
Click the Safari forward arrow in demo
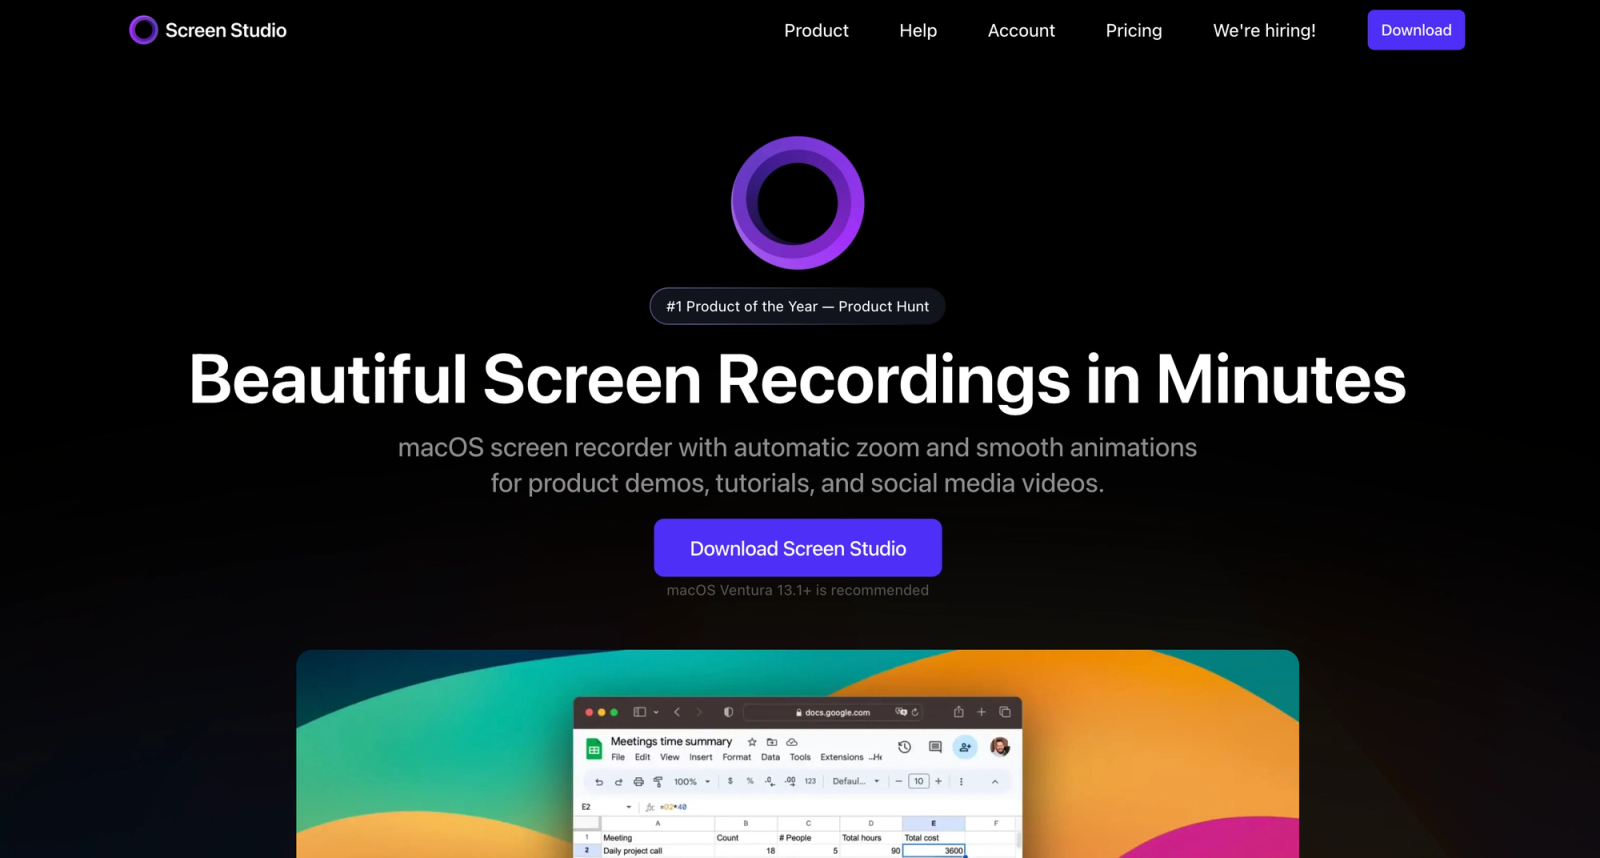click(x=699, y=712)
